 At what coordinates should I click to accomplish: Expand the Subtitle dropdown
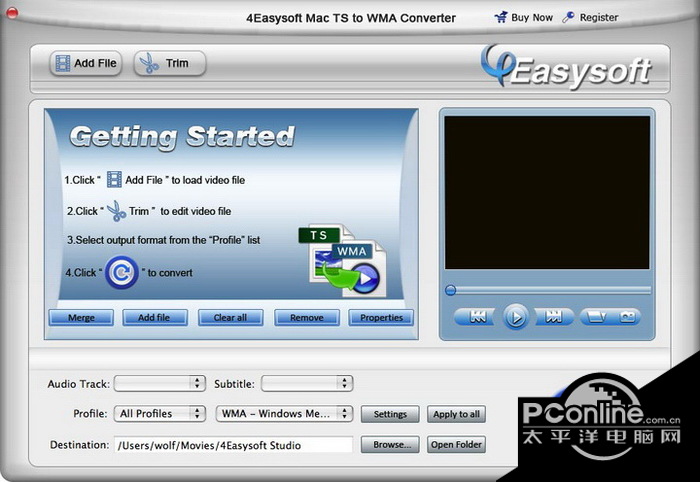[x=307, y=383]
